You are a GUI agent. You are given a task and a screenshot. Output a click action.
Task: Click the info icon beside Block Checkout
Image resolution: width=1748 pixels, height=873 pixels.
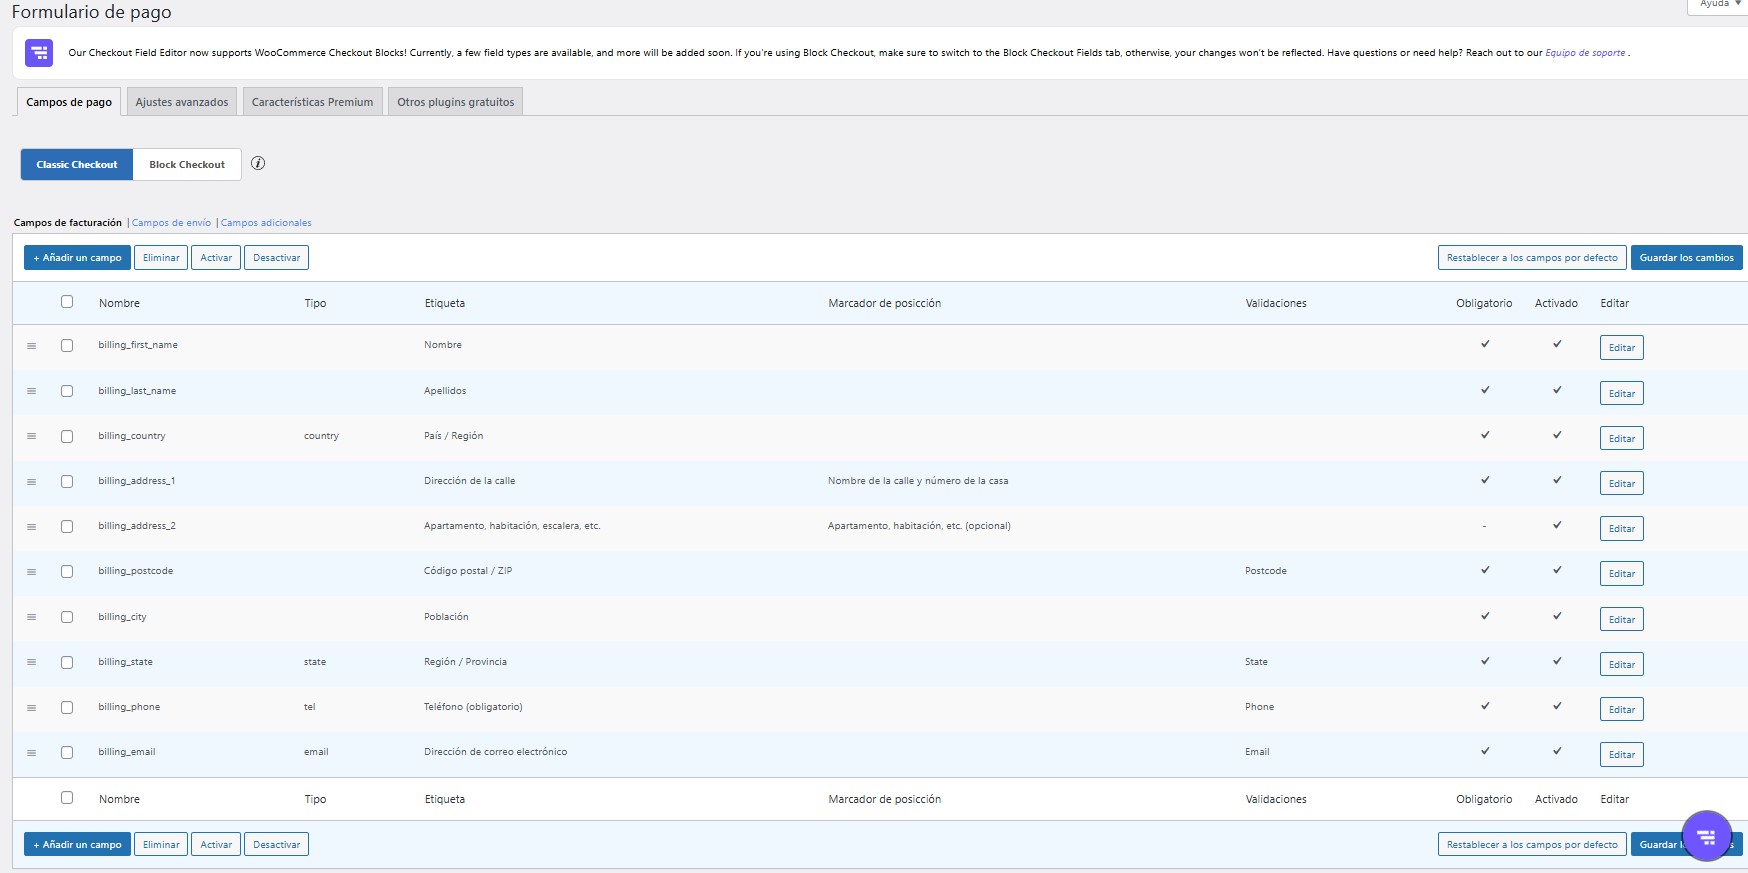tap(258, 164)
